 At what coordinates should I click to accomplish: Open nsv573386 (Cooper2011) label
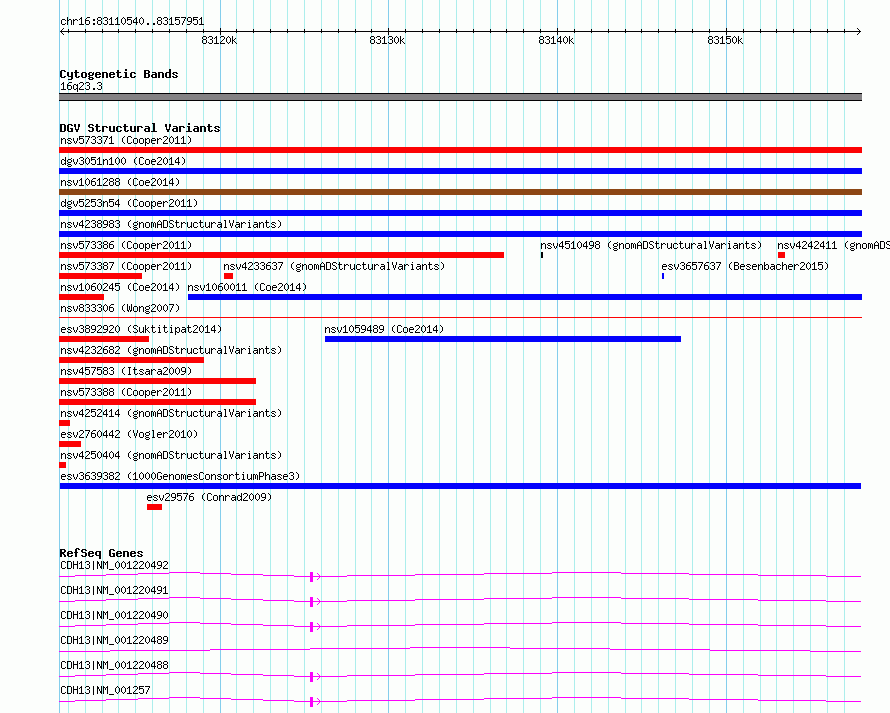[x=126, y=245]
